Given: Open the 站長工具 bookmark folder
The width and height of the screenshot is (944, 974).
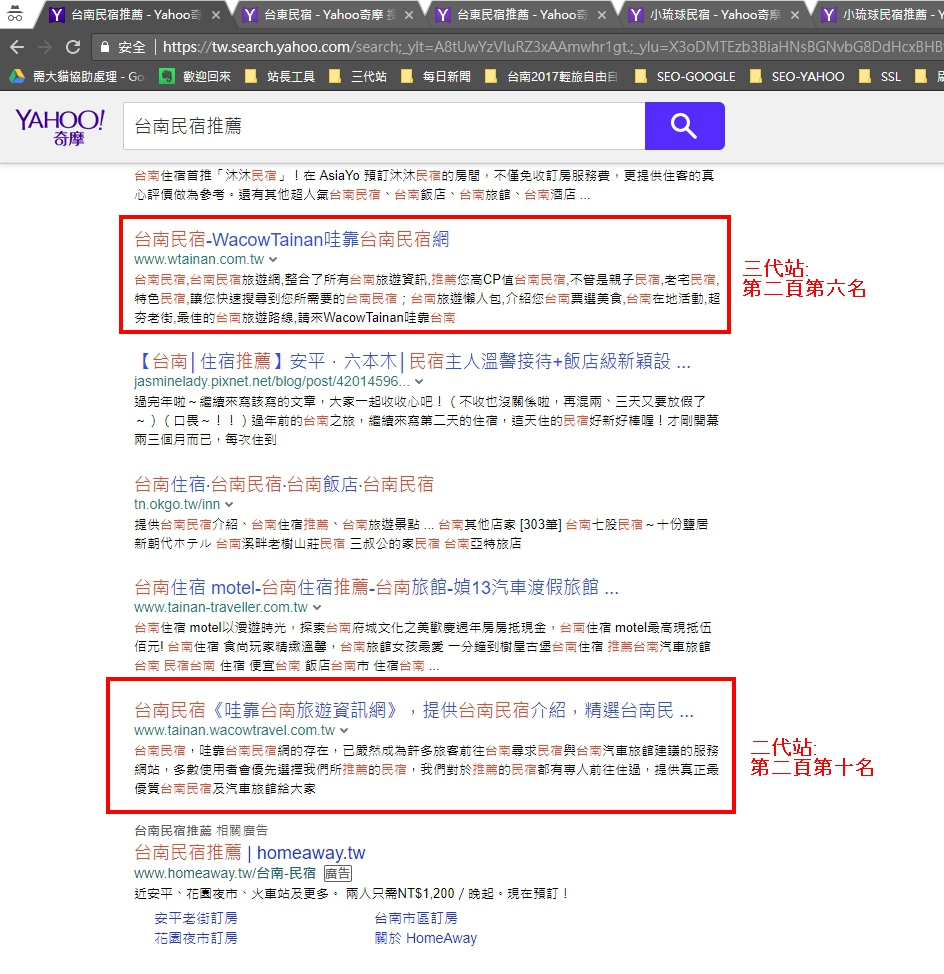Looking at the screenshot, I should [280, 76].
